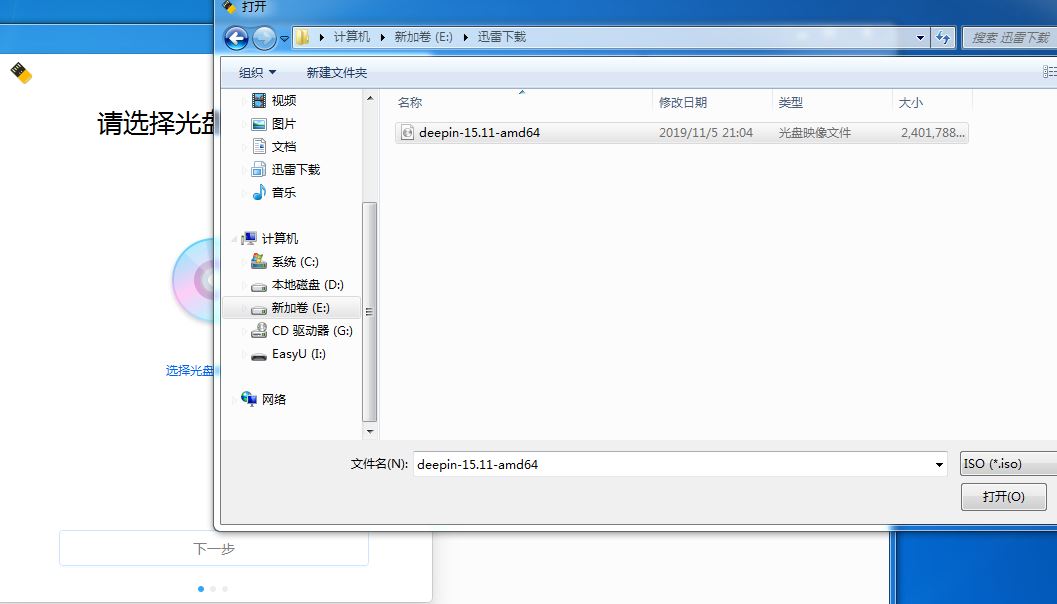
Task: Click sidebar scrollbar down arrow
Action: tap(369, 431)
